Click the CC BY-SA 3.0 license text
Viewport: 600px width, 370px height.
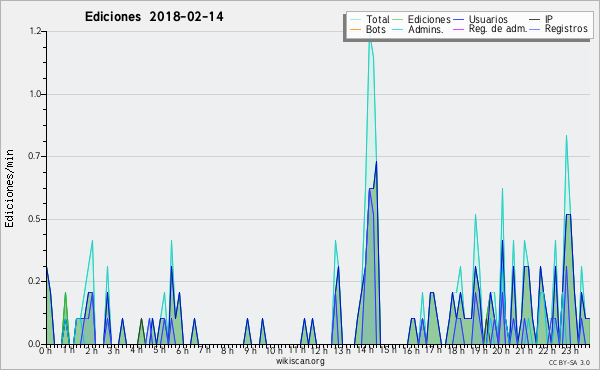coord(569,362)
